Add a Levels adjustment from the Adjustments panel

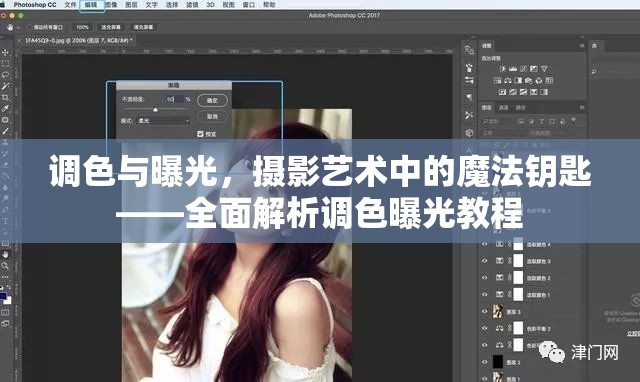point(513,69)
